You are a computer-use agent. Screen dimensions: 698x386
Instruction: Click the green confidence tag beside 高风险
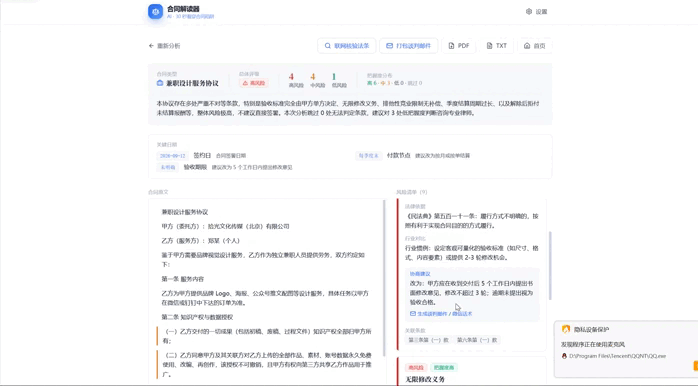[444, 368]
